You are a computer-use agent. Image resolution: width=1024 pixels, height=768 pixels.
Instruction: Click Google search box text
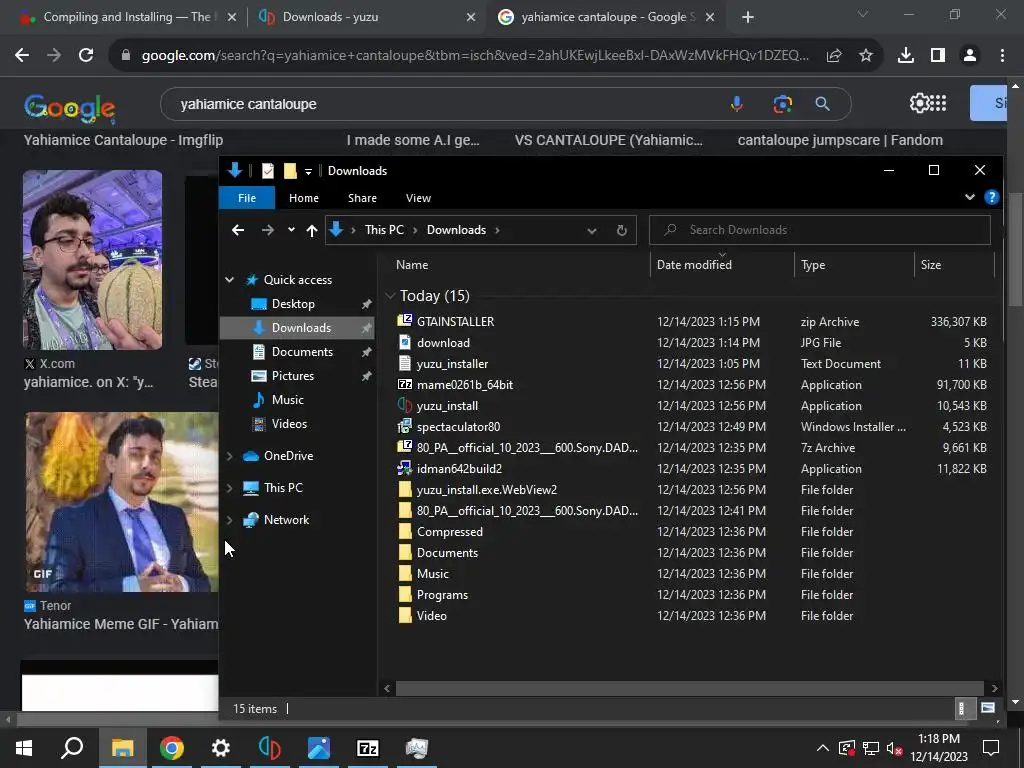pyautogui.click(x=248, y=104)
